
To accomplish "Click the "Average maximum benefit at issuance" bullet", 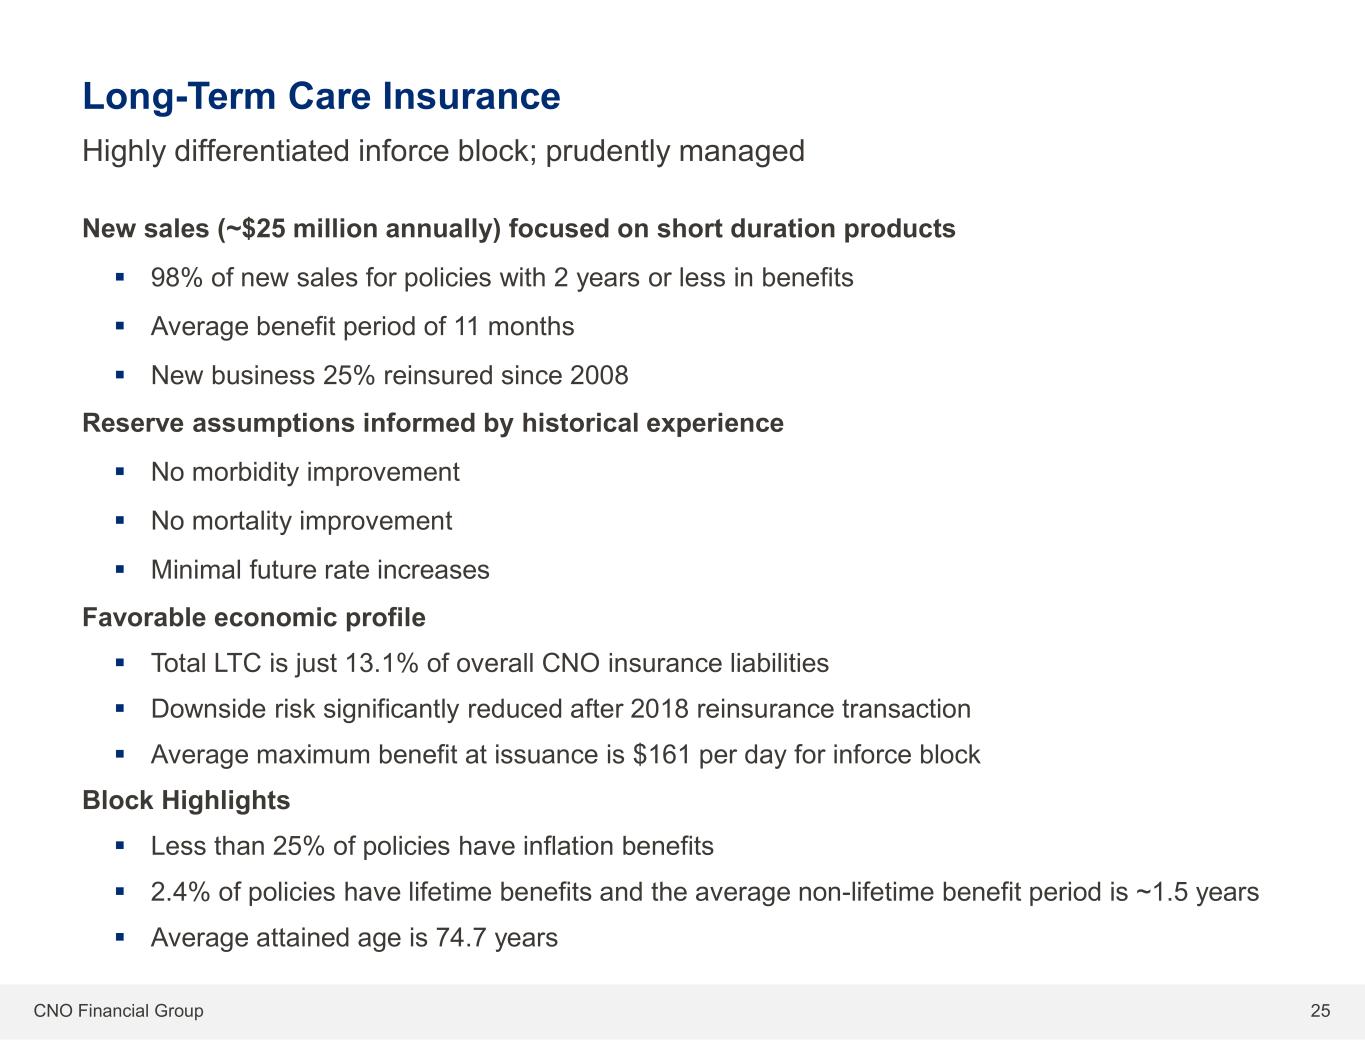I will coord(565,754).
